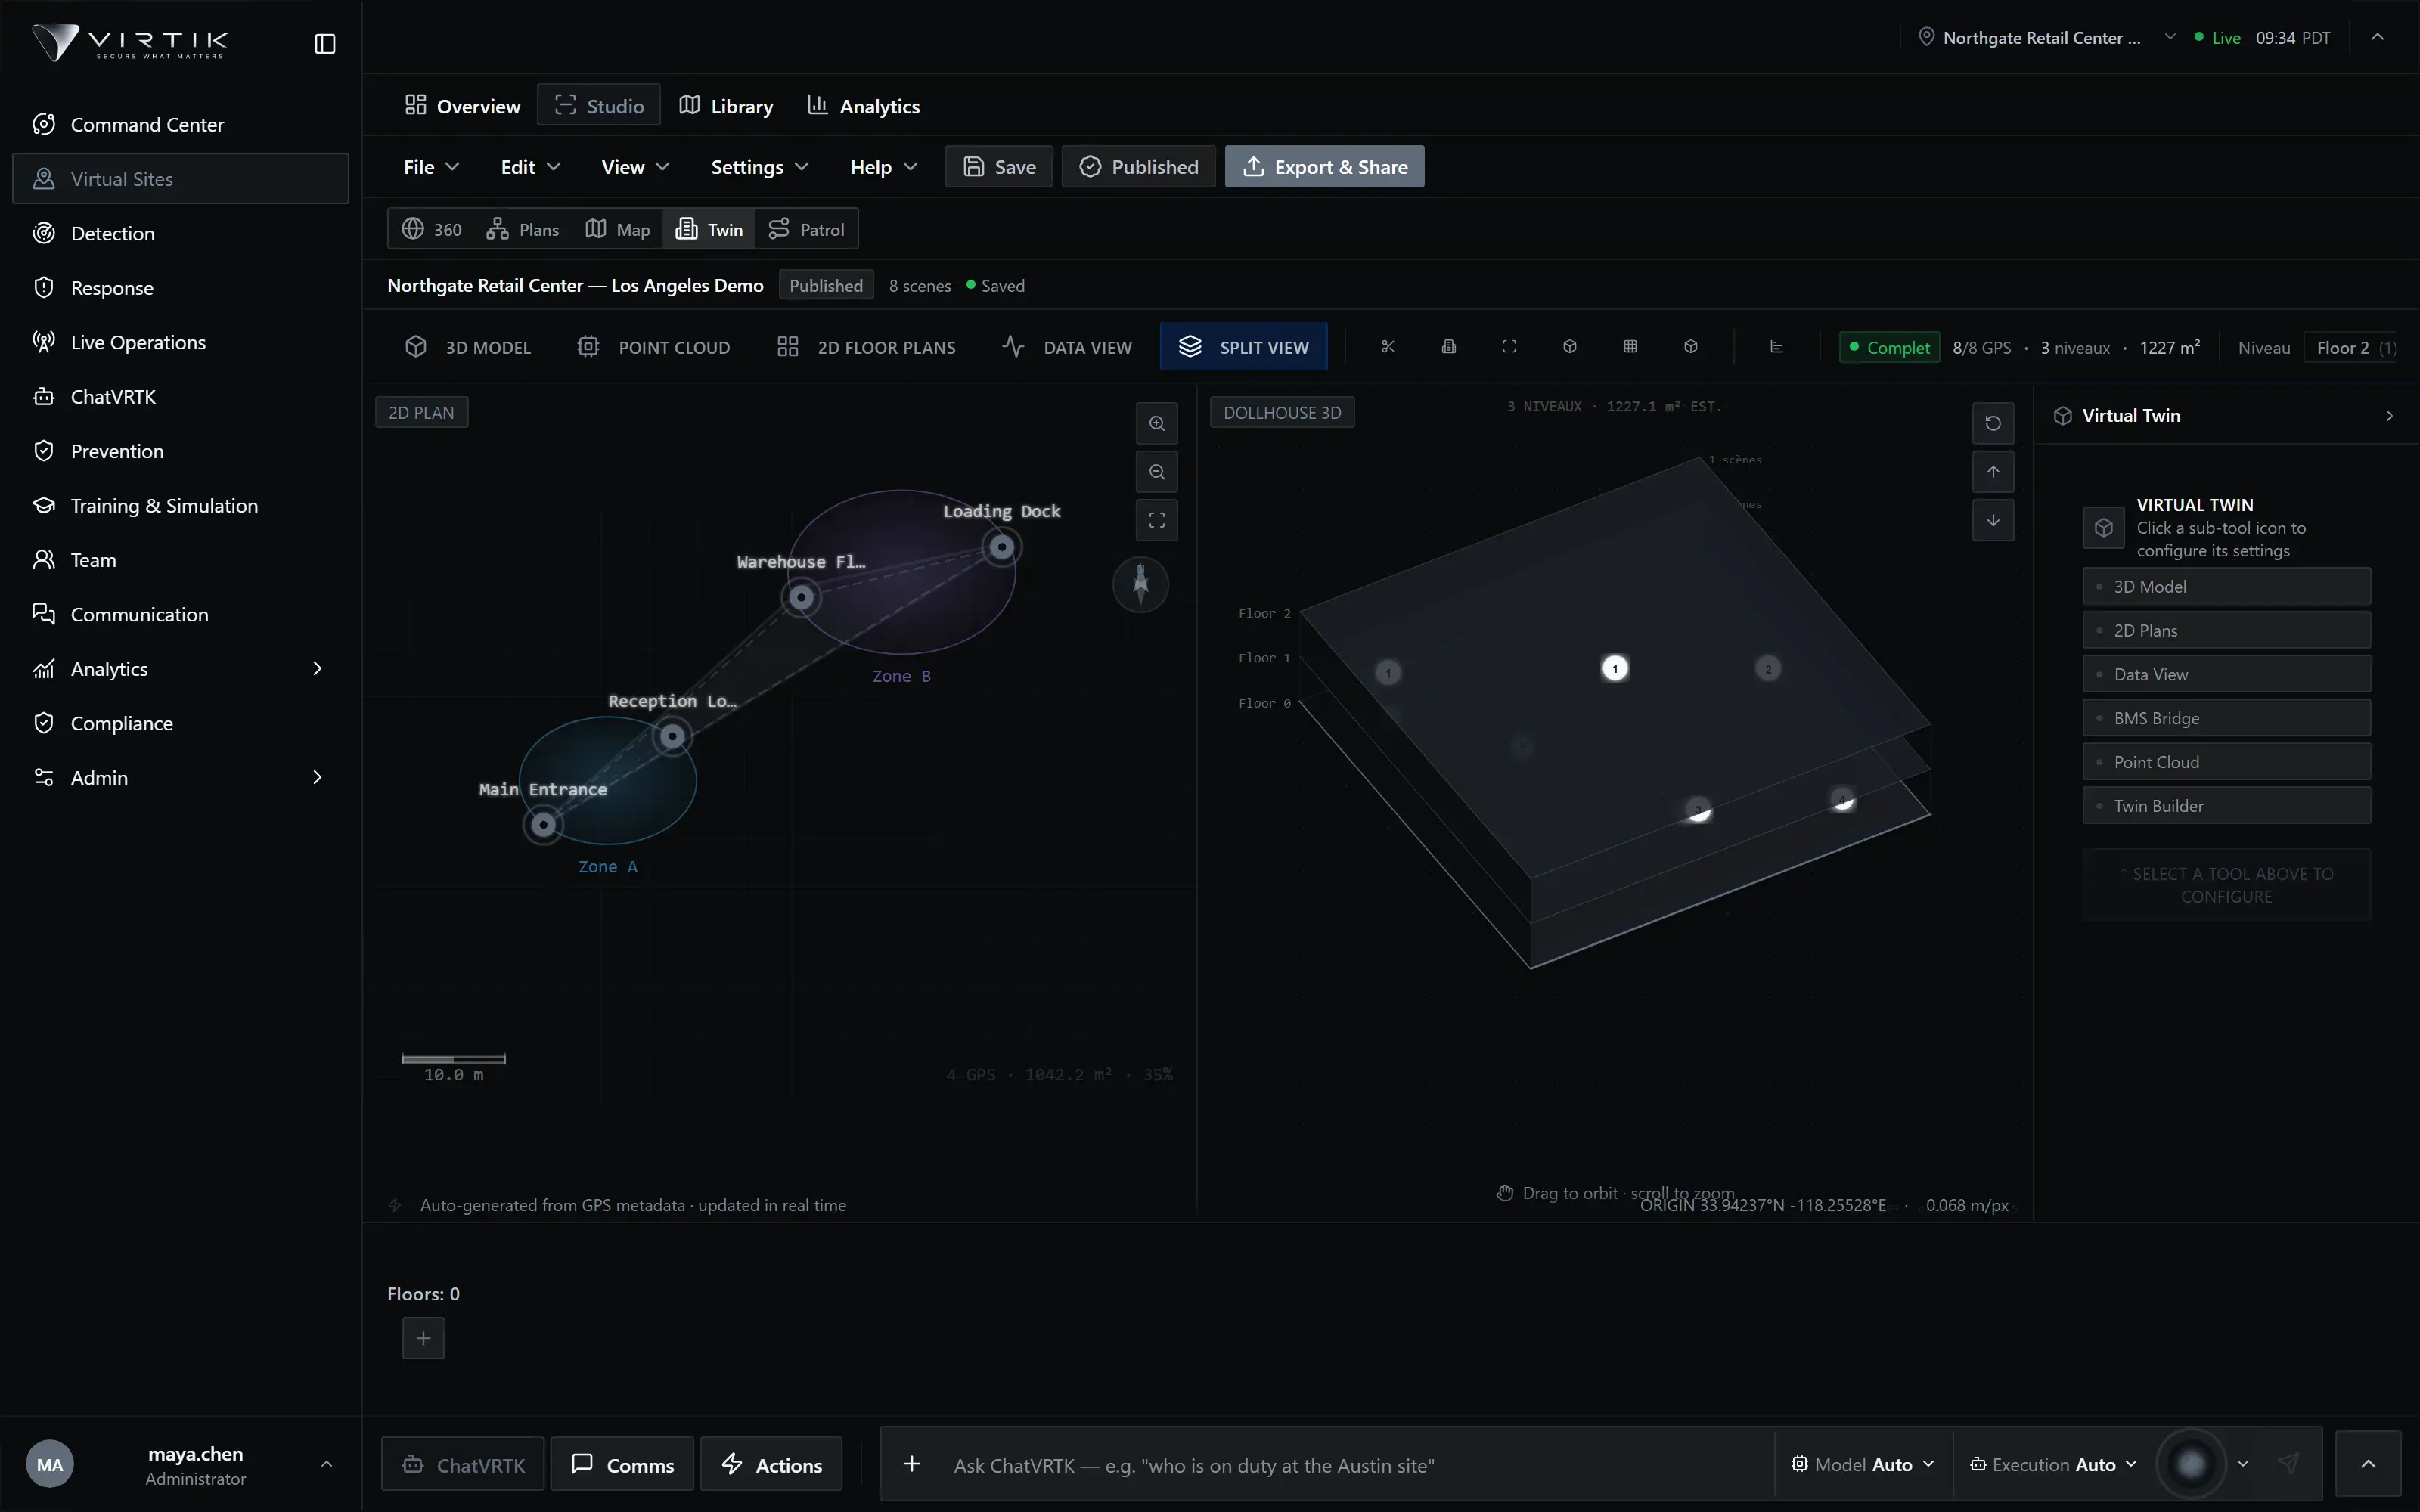
Task: Move up one floor with up arrow
Action: tap(1993, 472)
